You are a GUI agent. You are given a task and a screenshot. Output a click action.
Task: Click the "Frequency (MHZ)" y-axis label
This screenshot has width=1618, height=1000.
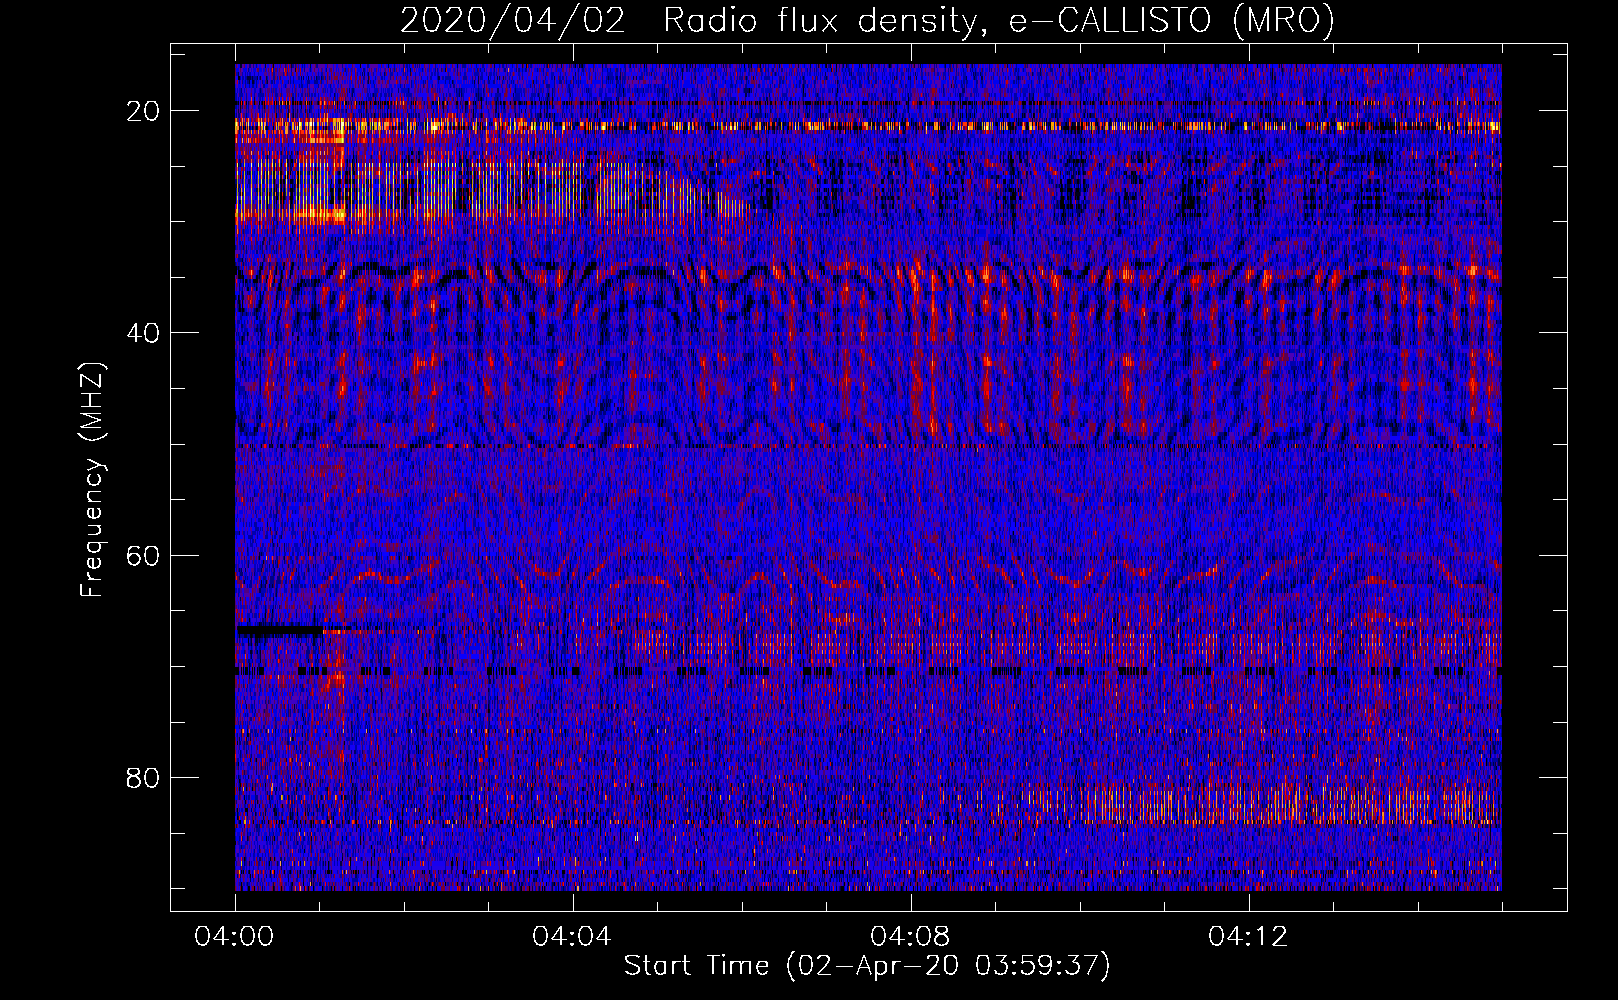[x=92, y=478]
